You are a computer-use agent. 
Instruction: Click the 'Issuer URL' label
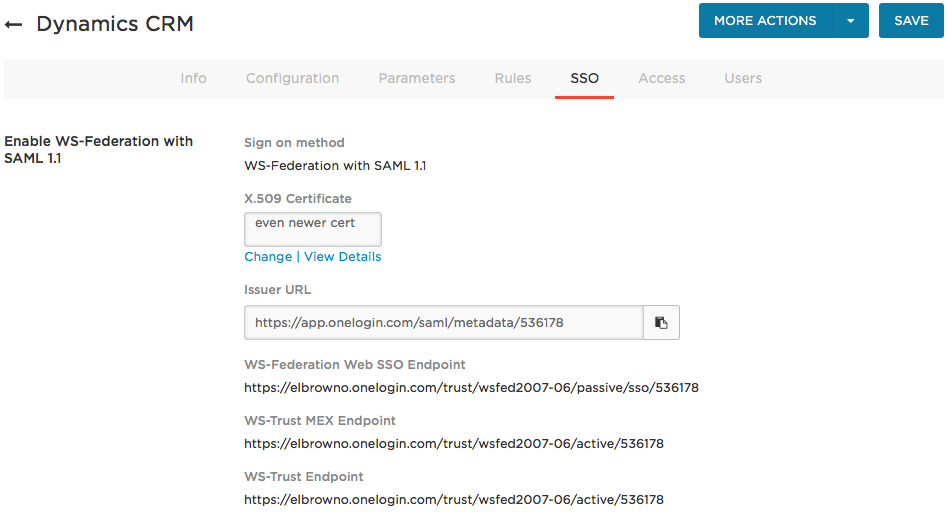277,290
